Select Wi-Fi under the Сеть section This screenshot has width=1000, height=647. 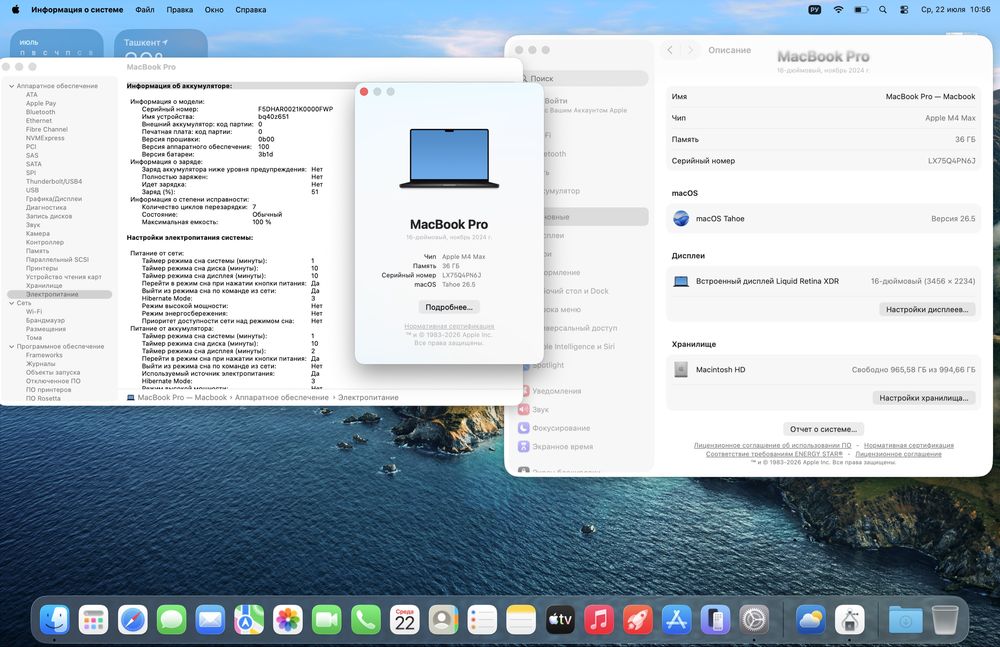(34, 311)
